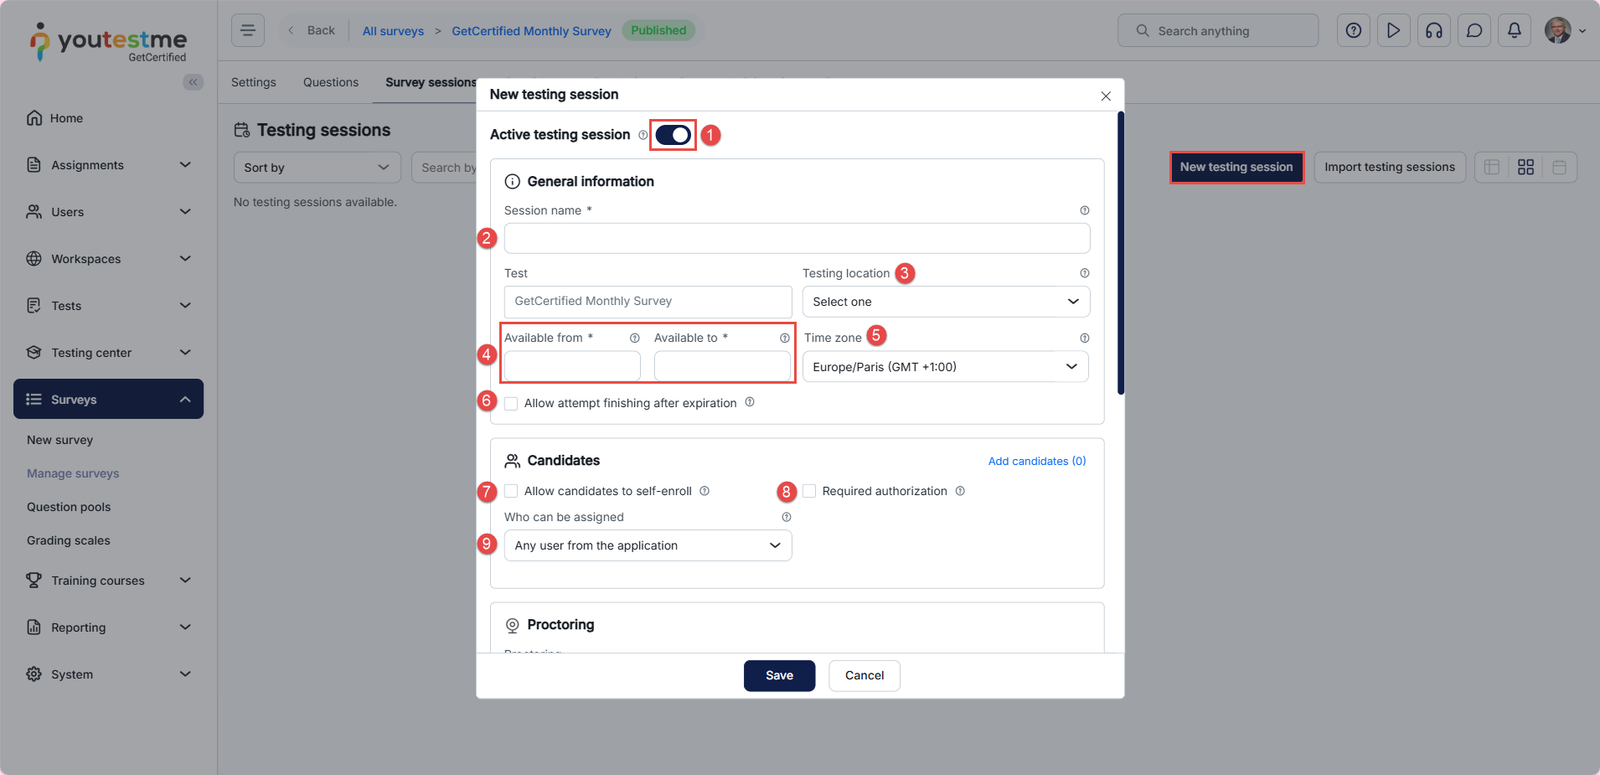Switch to the Questions tab
Viewport: 1600px width, 775px height.
[330, 82]
